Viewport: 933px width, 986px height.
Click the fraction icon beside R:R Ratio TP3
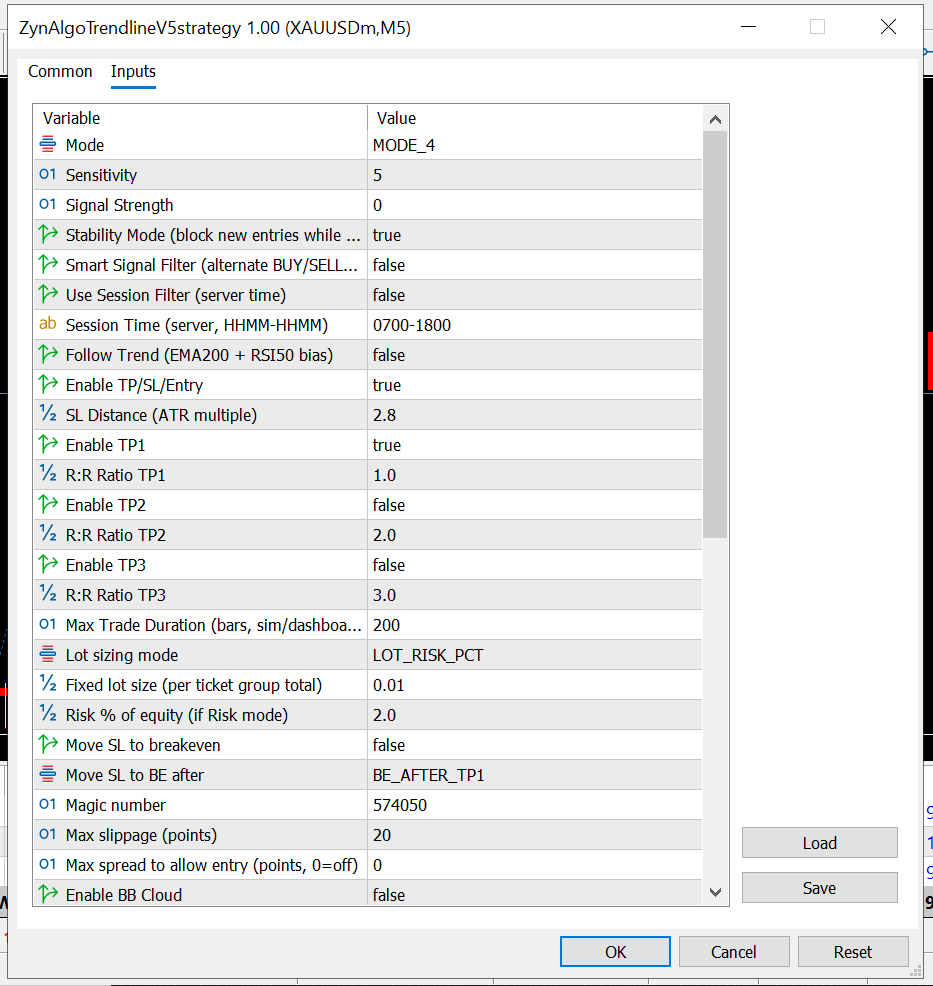pyautogui.click(x=48, y=594)
